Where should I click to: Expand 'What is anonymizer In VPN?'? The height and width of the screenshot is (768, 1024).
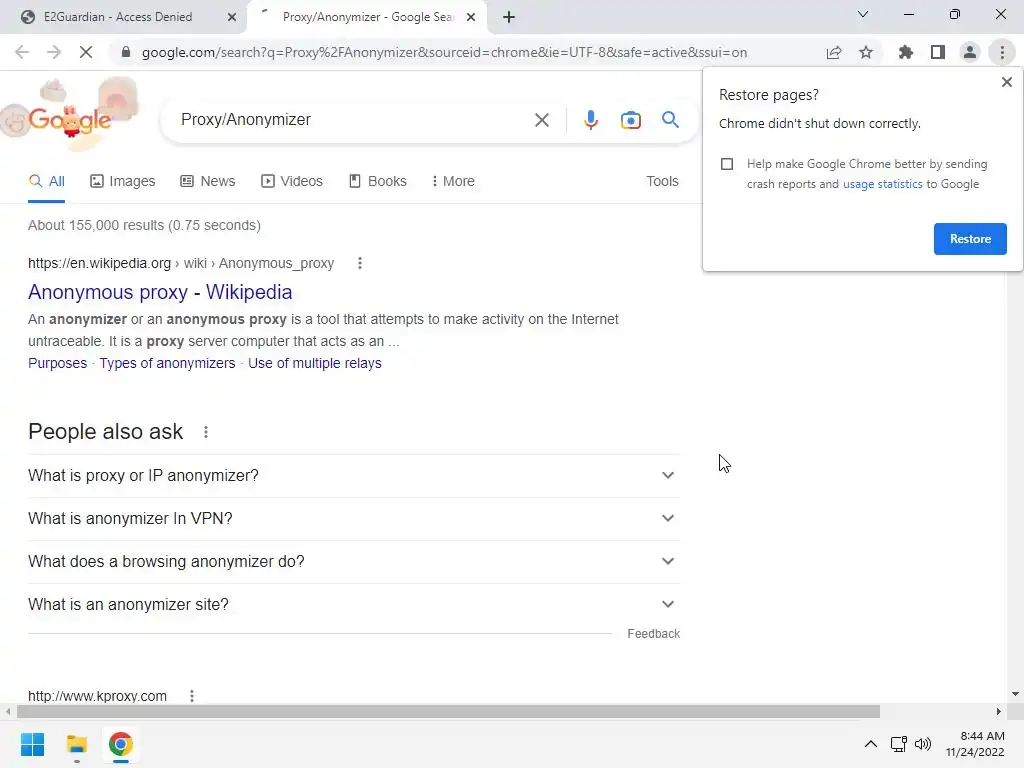click(354, 519)
